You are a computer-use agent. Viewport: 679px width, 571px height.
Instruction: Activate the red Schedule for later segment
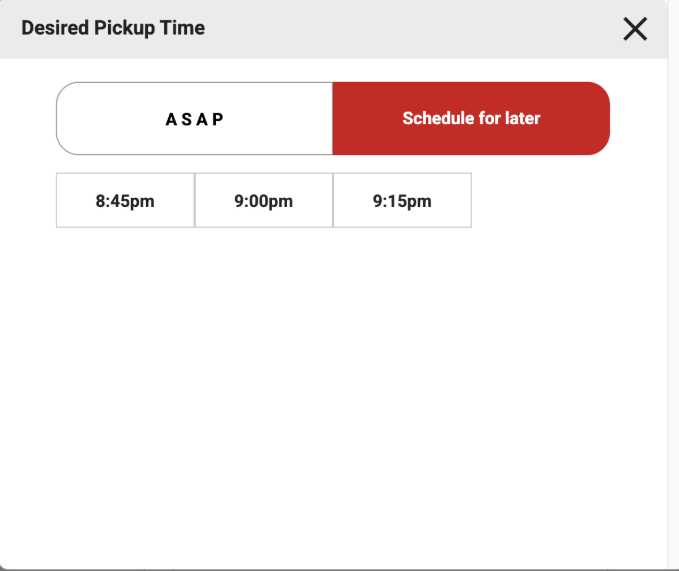coord(471,118)
